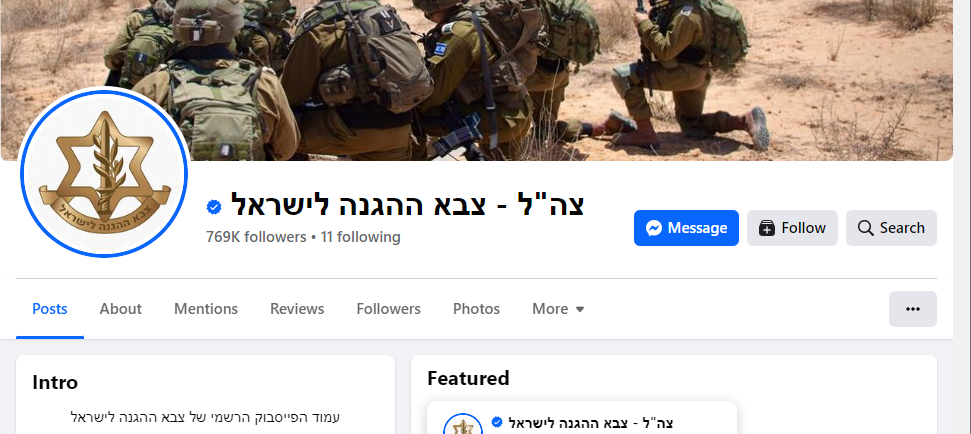Open the Followers tab

388,309
